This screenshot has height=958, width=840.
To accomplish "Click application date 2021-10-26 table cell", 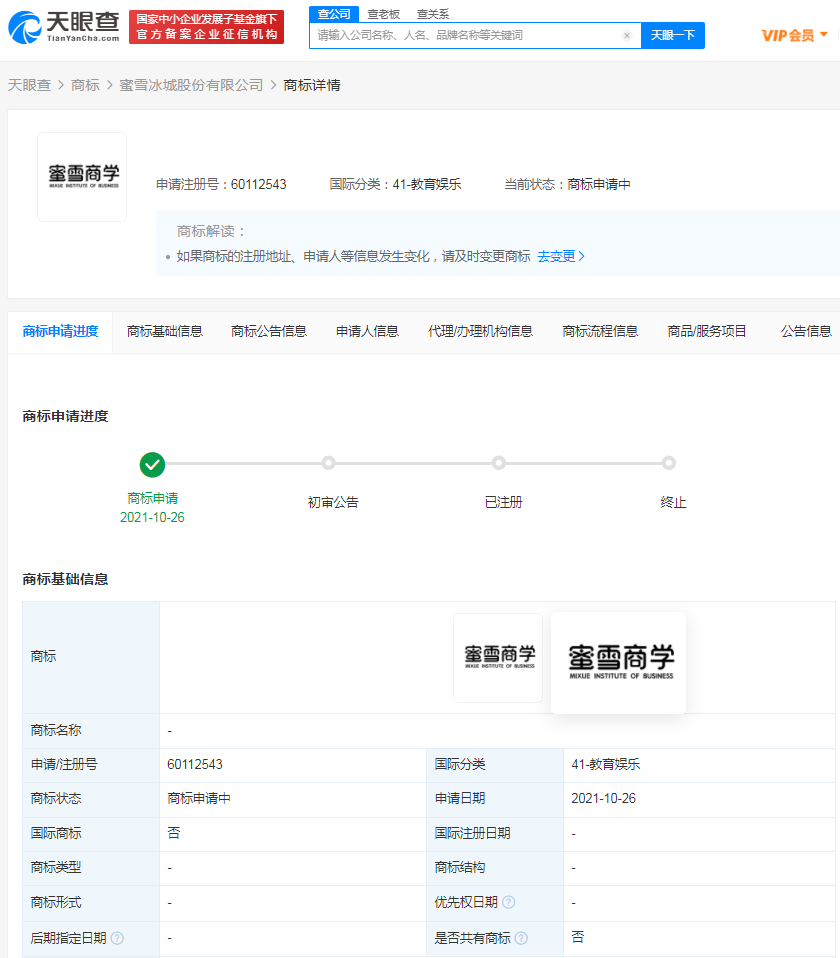I will [604, 799].
